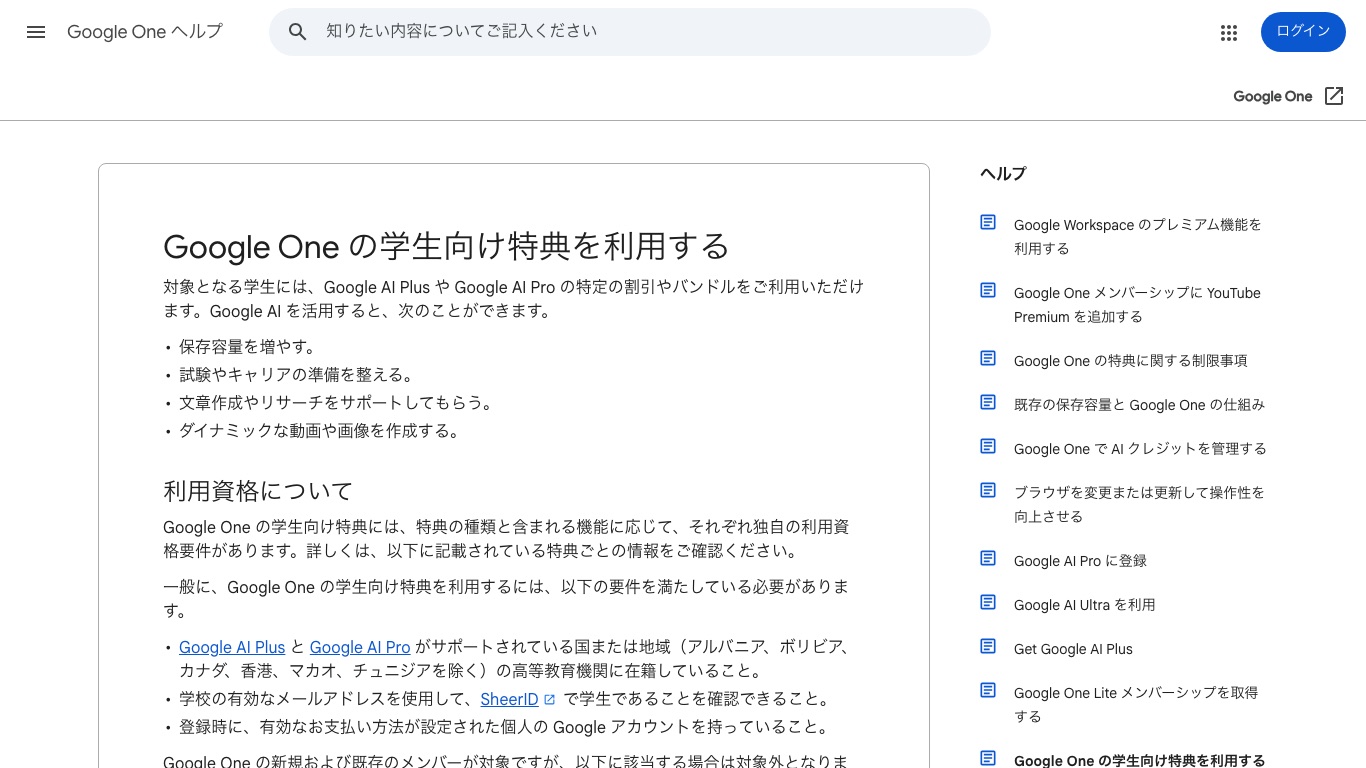Open the Google AI Pro link in article

(360, 647)
